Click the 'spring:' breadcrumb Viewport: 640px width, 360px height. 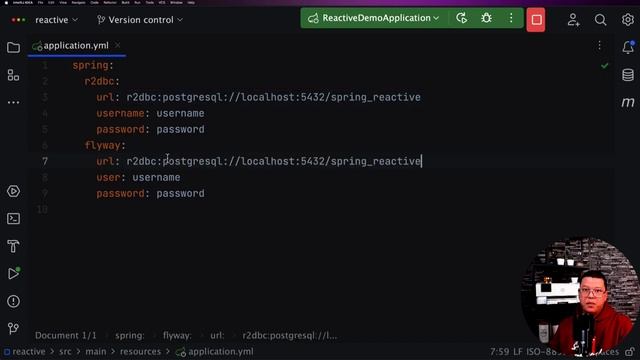[x=129, y=336]
